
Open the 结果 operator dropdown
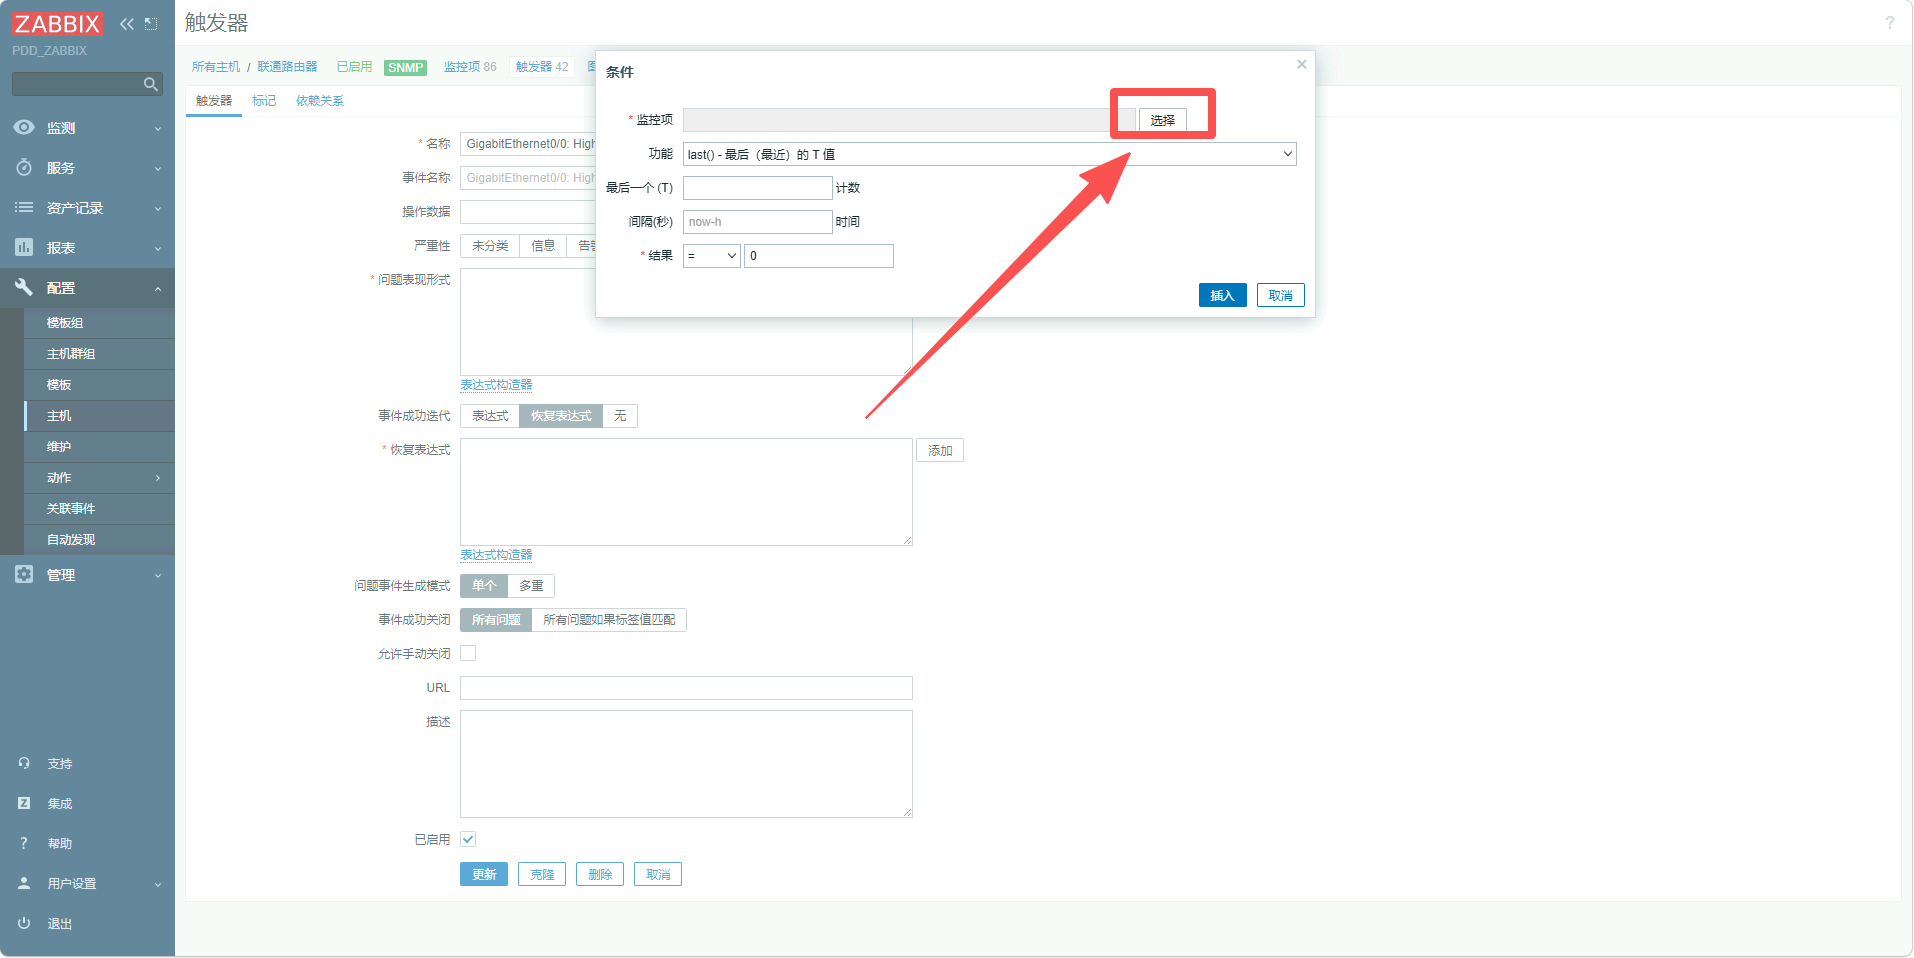[x=711, y=256]
